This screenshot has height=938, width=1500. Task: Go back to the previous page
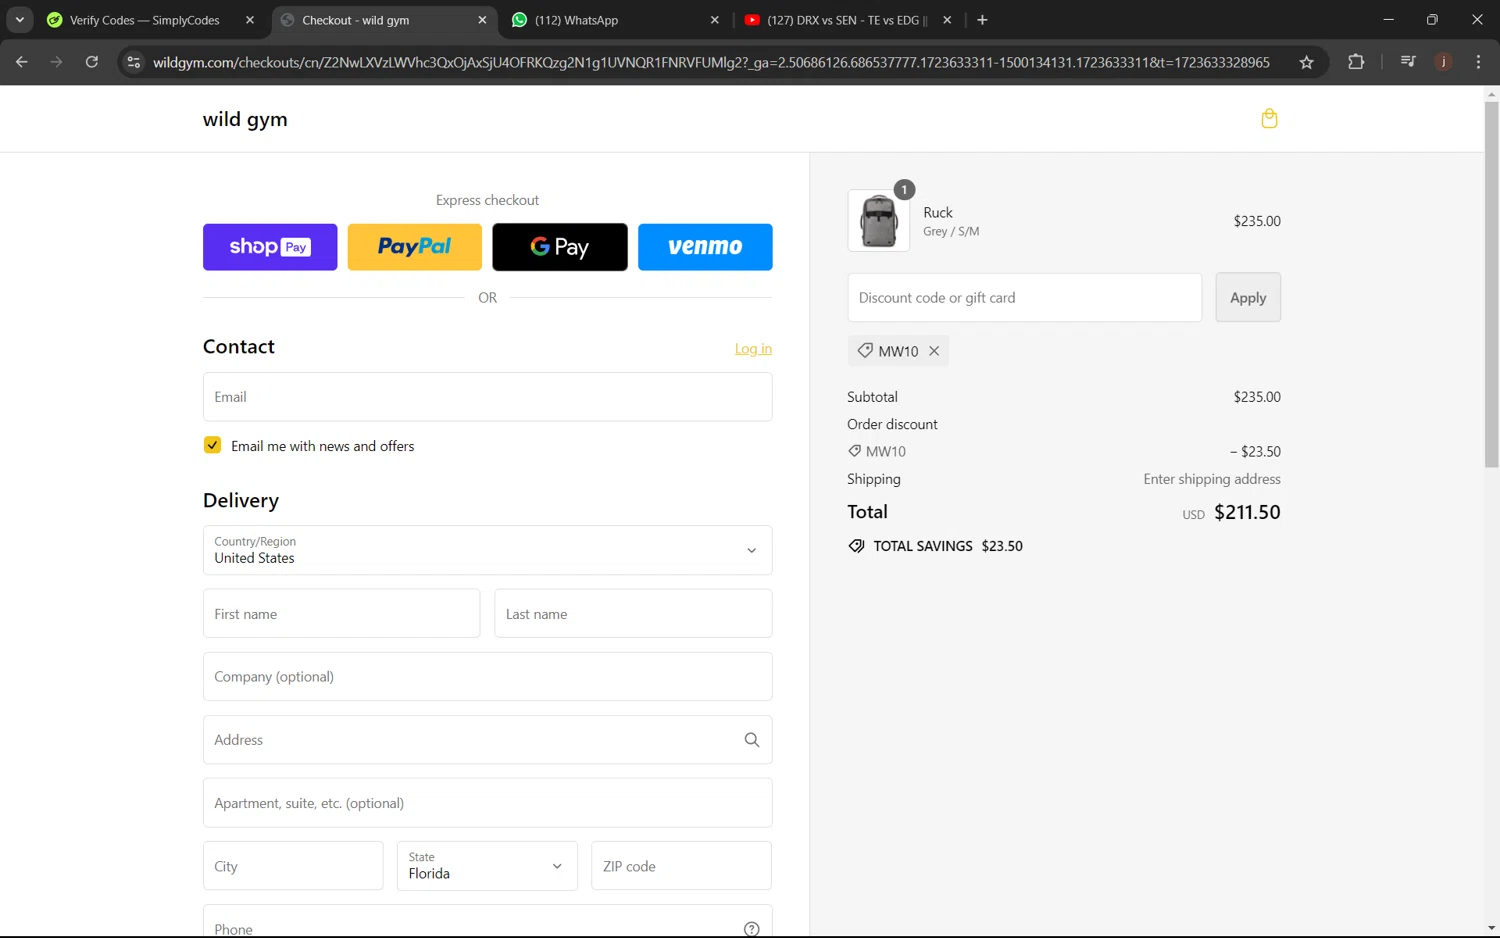[x=22, y=62]
